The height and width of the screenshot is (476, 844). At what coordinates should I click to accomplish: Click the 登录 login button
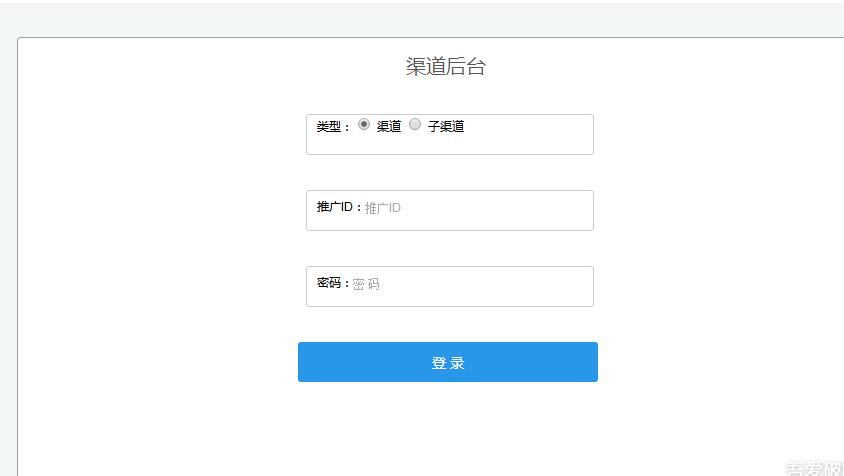[448, 362]
